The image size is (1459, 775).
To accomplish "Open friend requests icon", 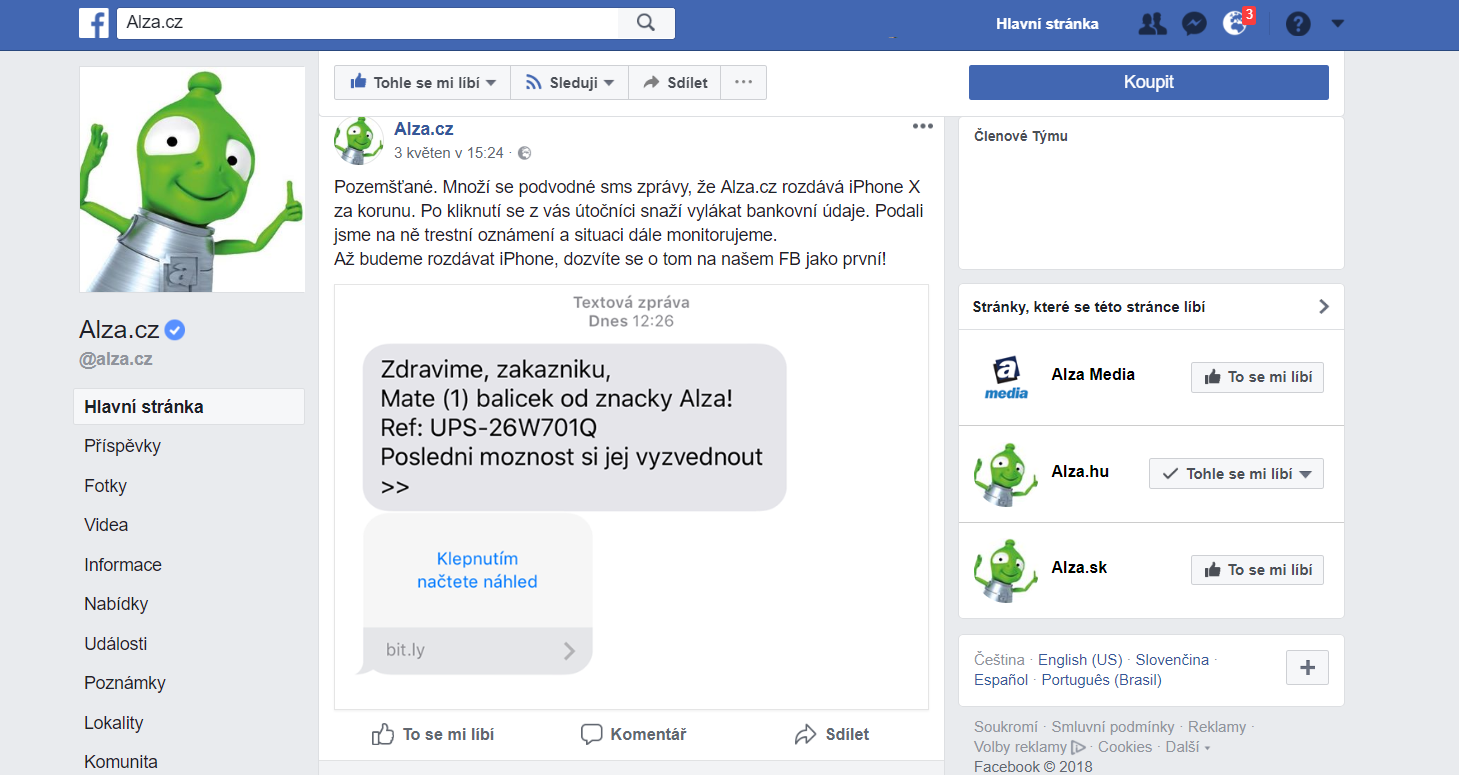I will 1152,24.
